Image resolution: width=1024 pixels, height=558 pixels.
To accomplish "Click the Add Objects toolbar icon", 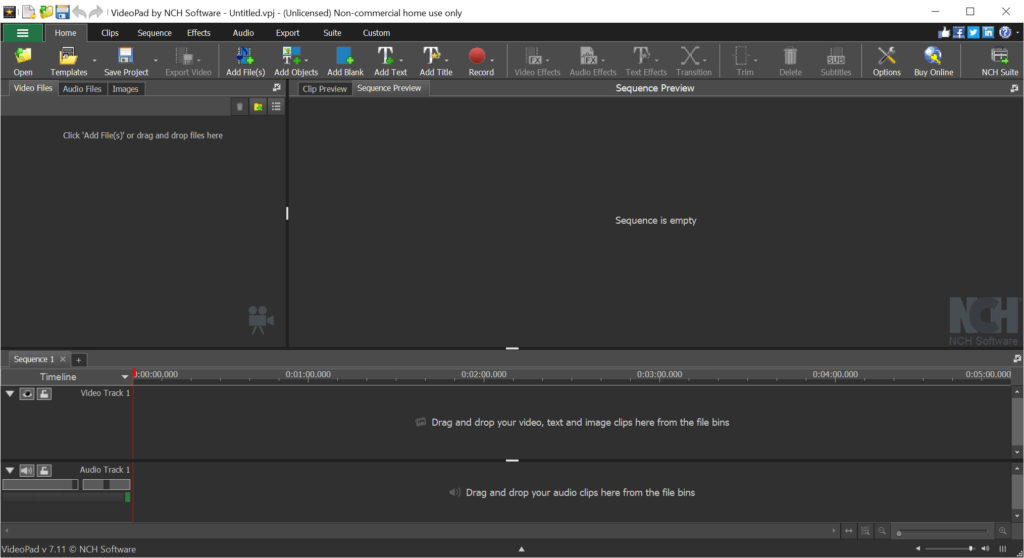I will pyautogui.click(x=295, y=61).
